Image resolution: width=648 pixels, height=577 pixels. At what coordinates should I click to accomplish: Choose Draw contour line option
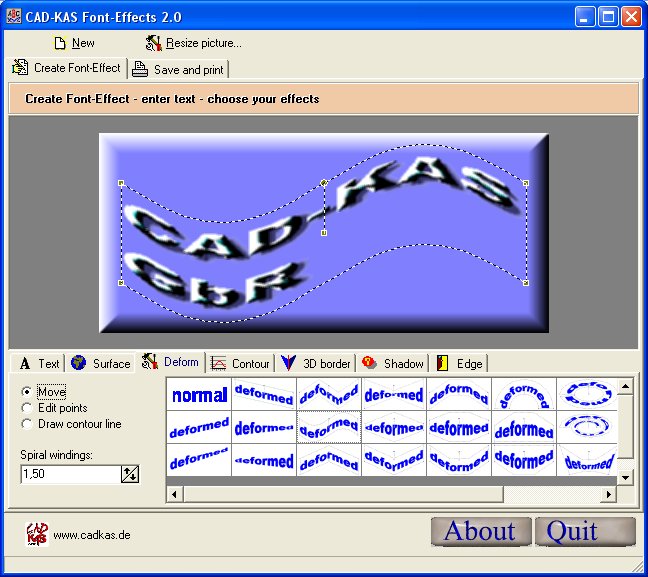(27, 424)
